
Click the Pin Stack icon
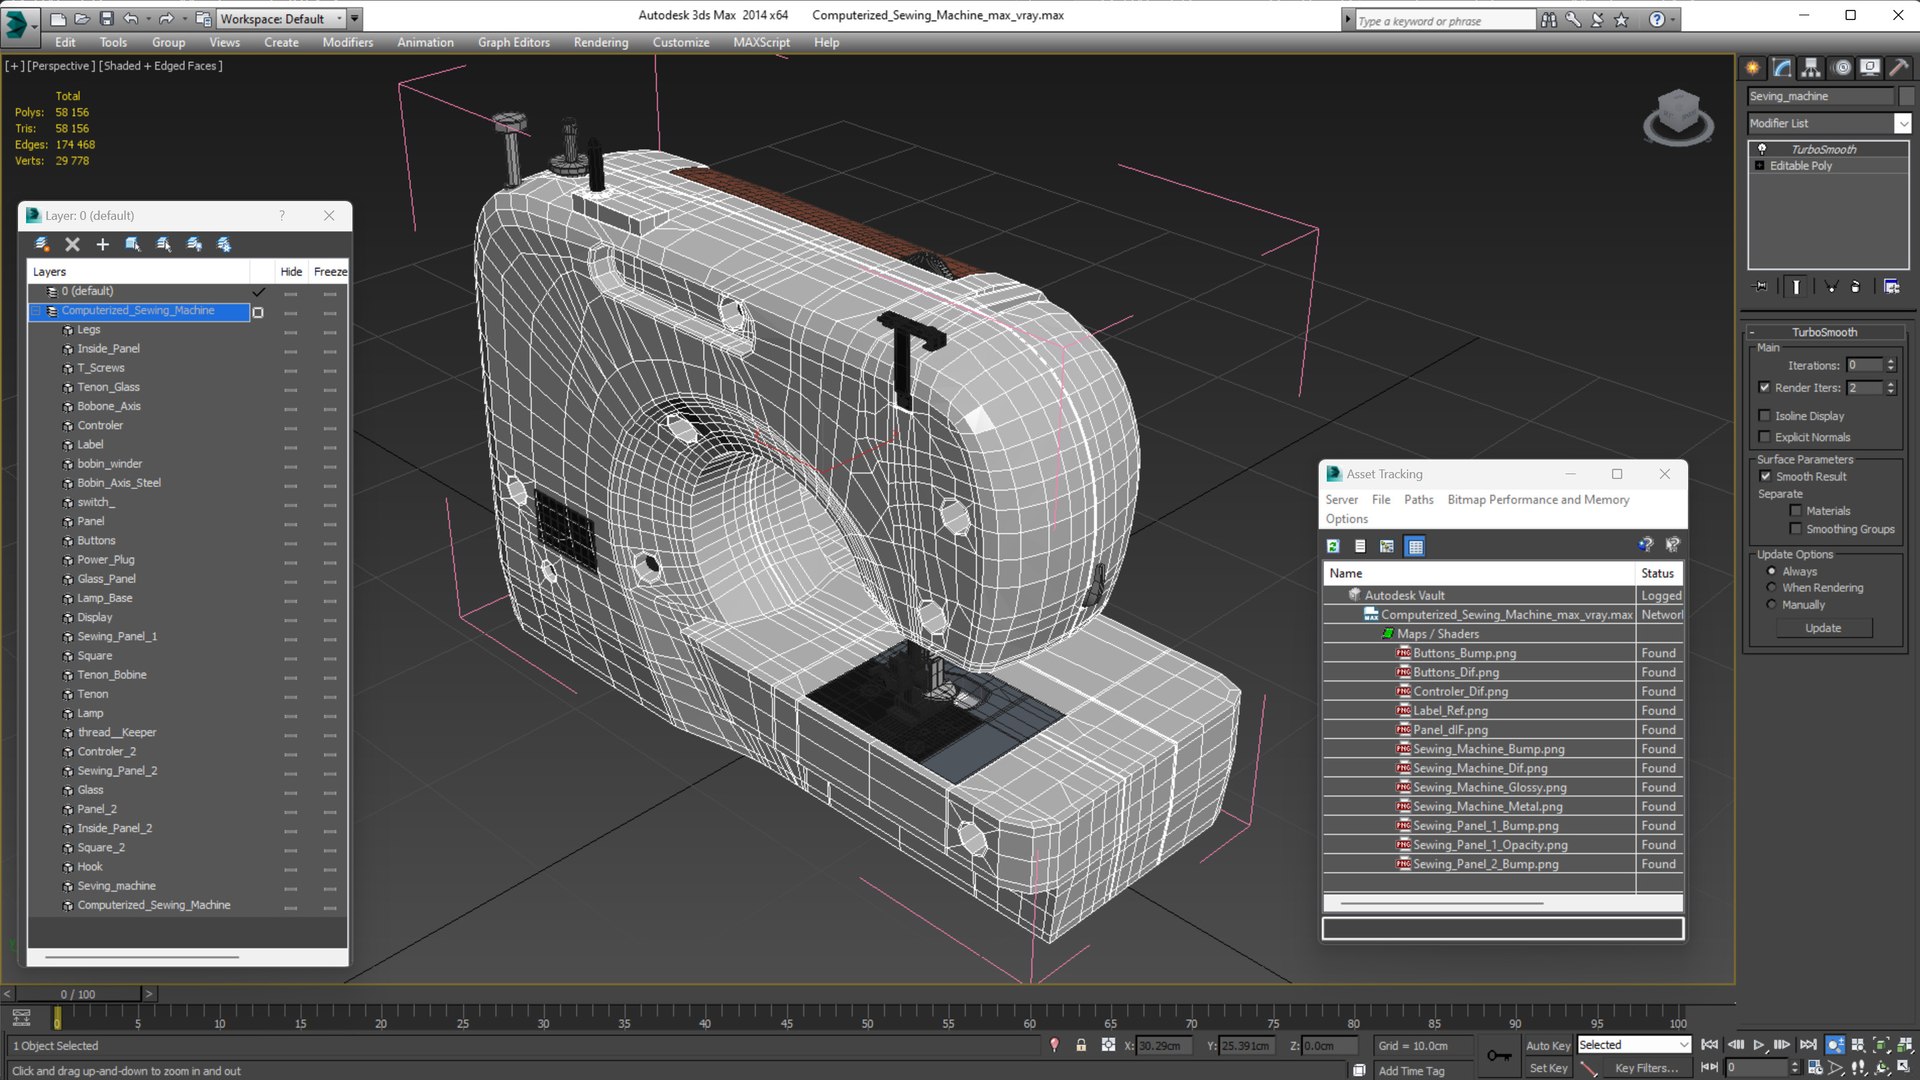[x=1761, y=287]
